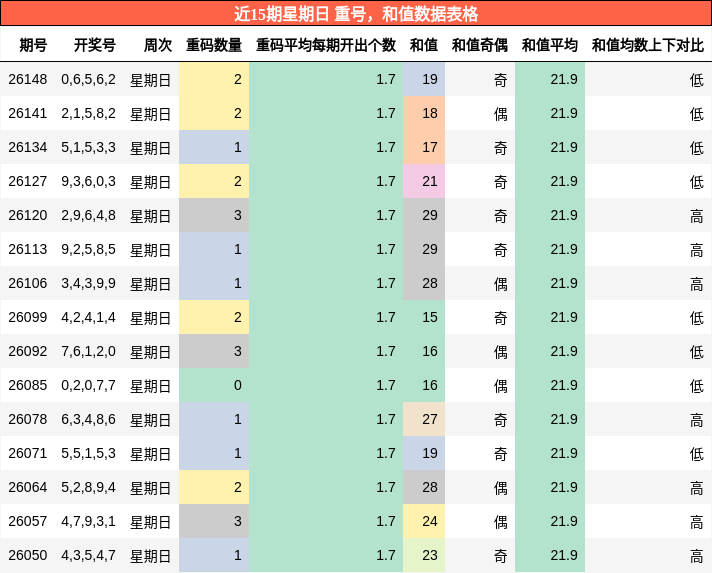Select the 重码数量 cell 3 in row 26120
Viewport: 712px width, 573px height.
(x=214, y=215)
